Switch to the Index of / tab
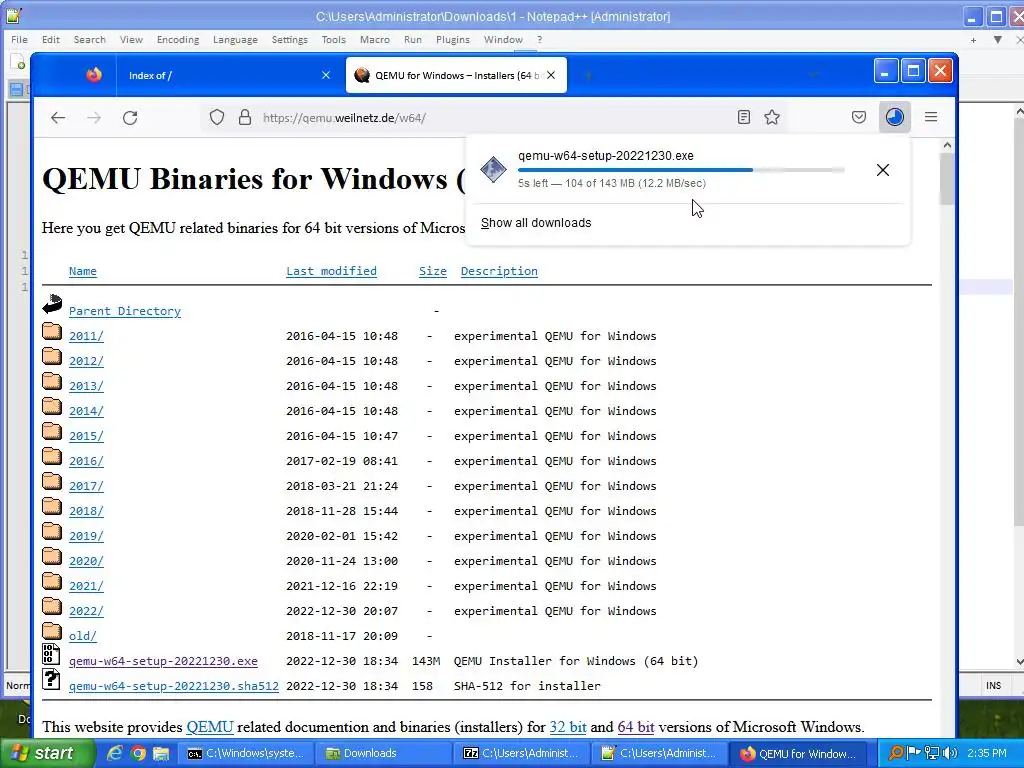The height and width of the screenshot is (768, 1024). 227,75
